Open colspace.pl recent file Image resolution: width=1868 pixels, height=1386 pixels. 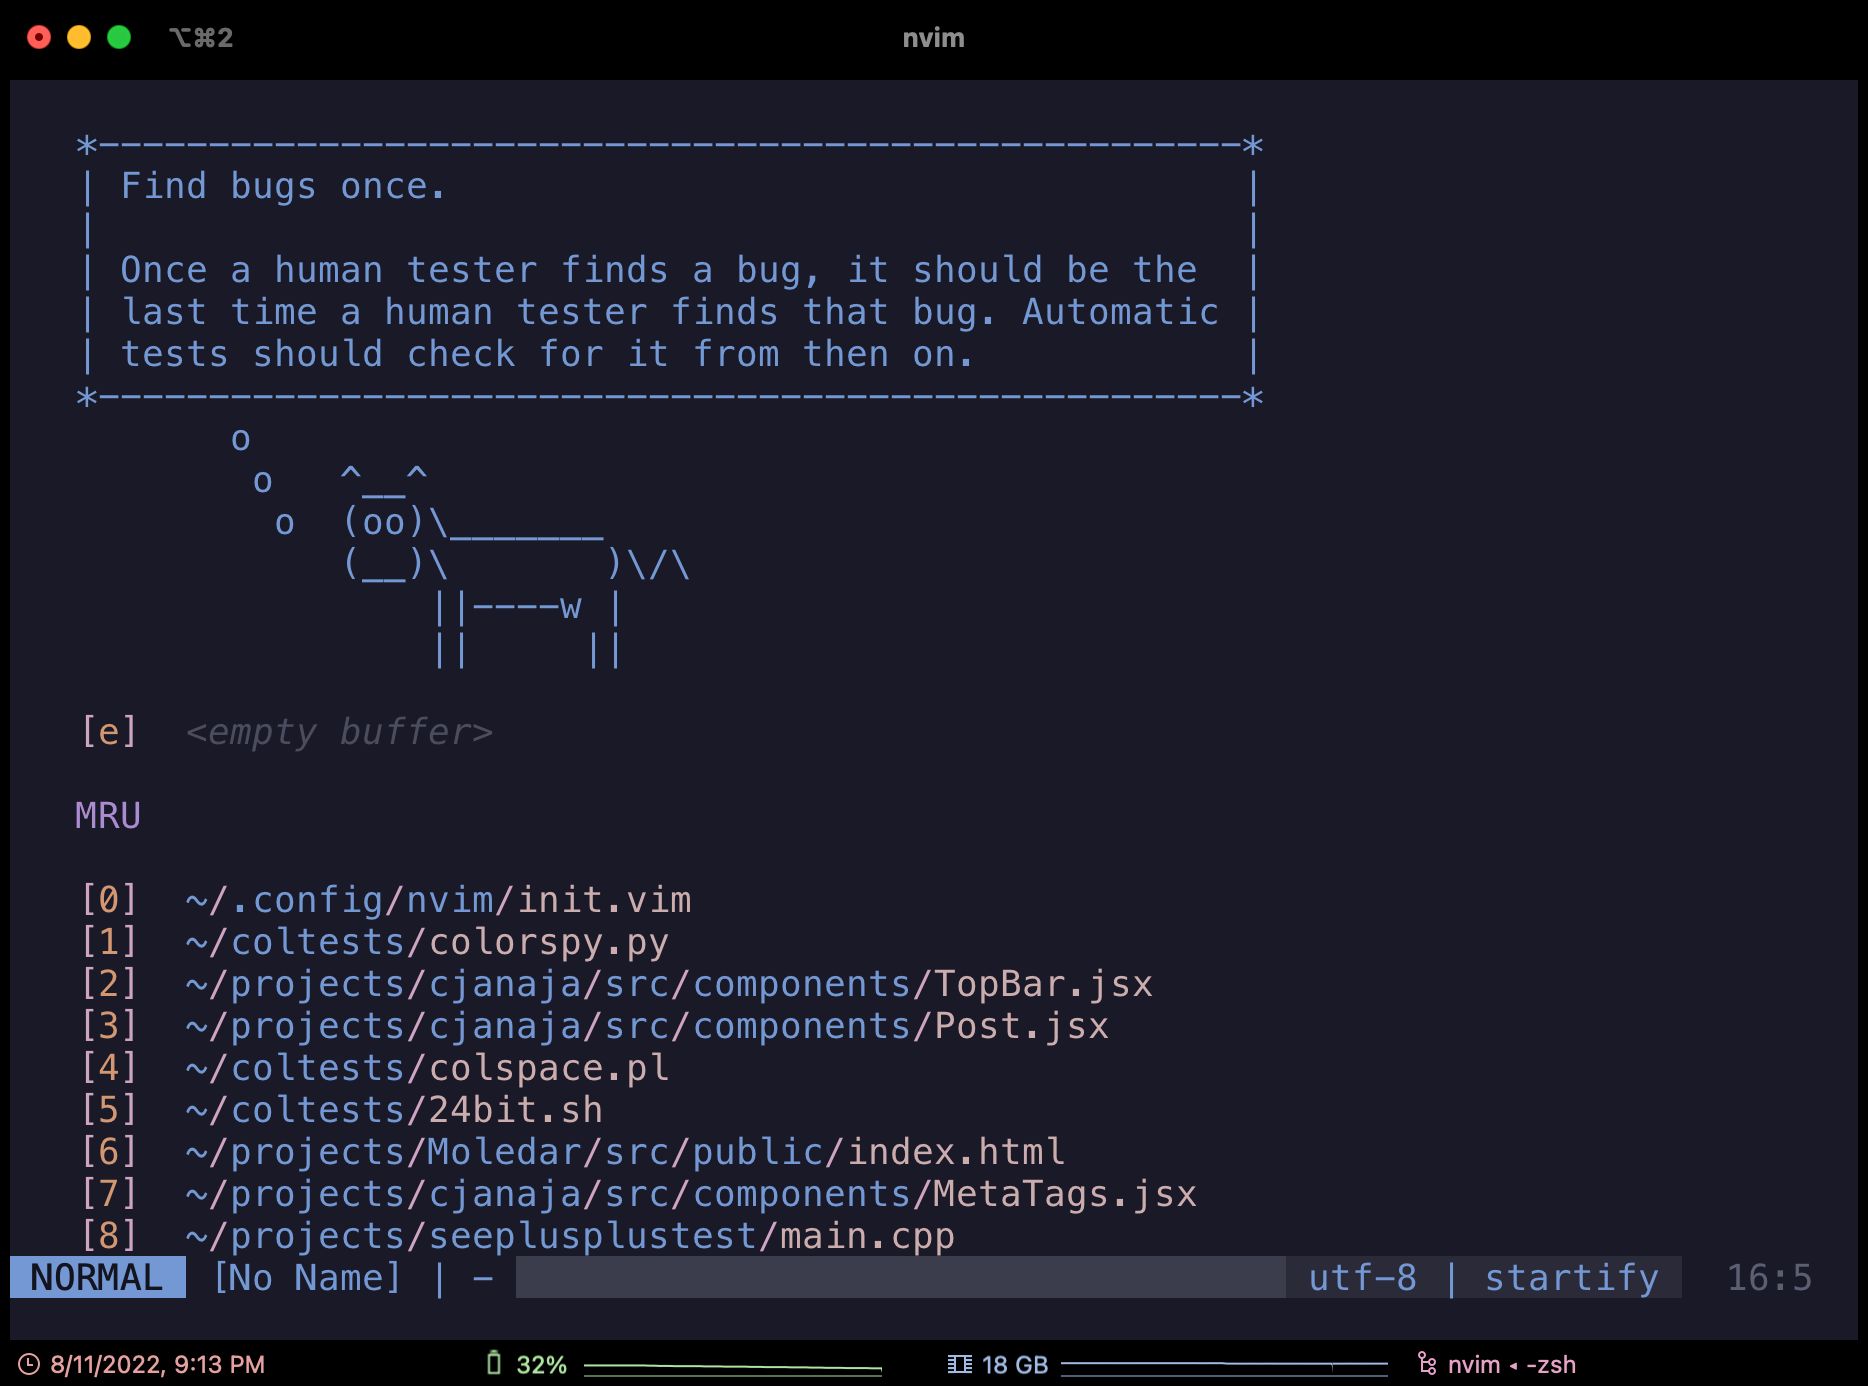tap(428, 1067)
